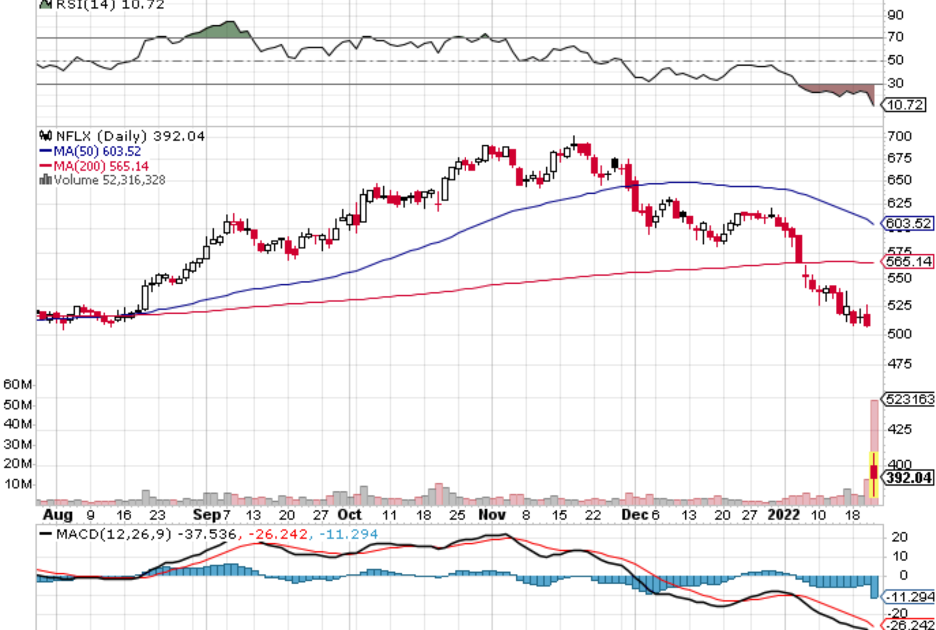This screenshot has width=936, height=630.
Task: Click the 10.72 RSI value tag
Action: pyautogui.click(x=905, y=105)
